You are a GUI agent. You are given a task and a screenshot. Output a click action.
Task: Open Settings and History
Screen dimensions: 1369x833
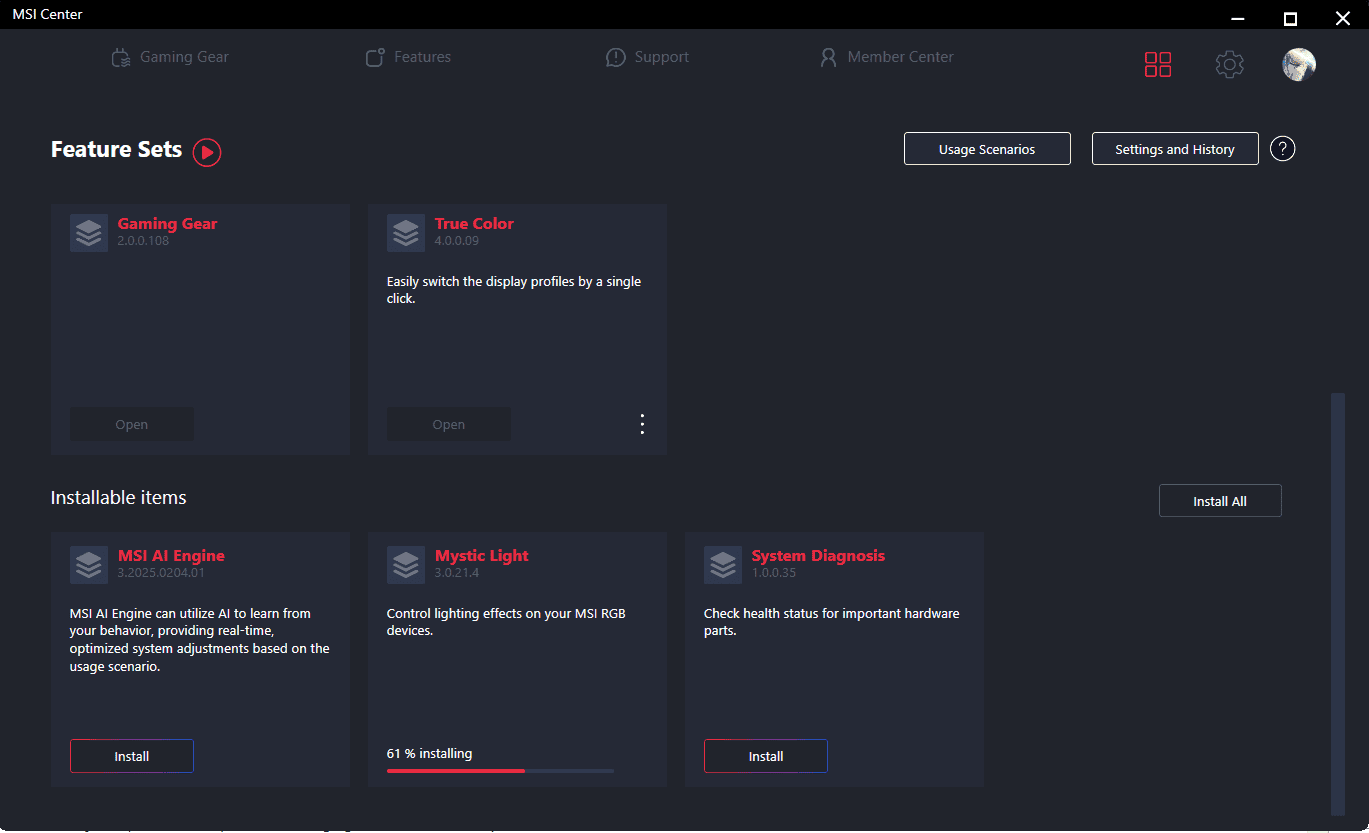1175,149
